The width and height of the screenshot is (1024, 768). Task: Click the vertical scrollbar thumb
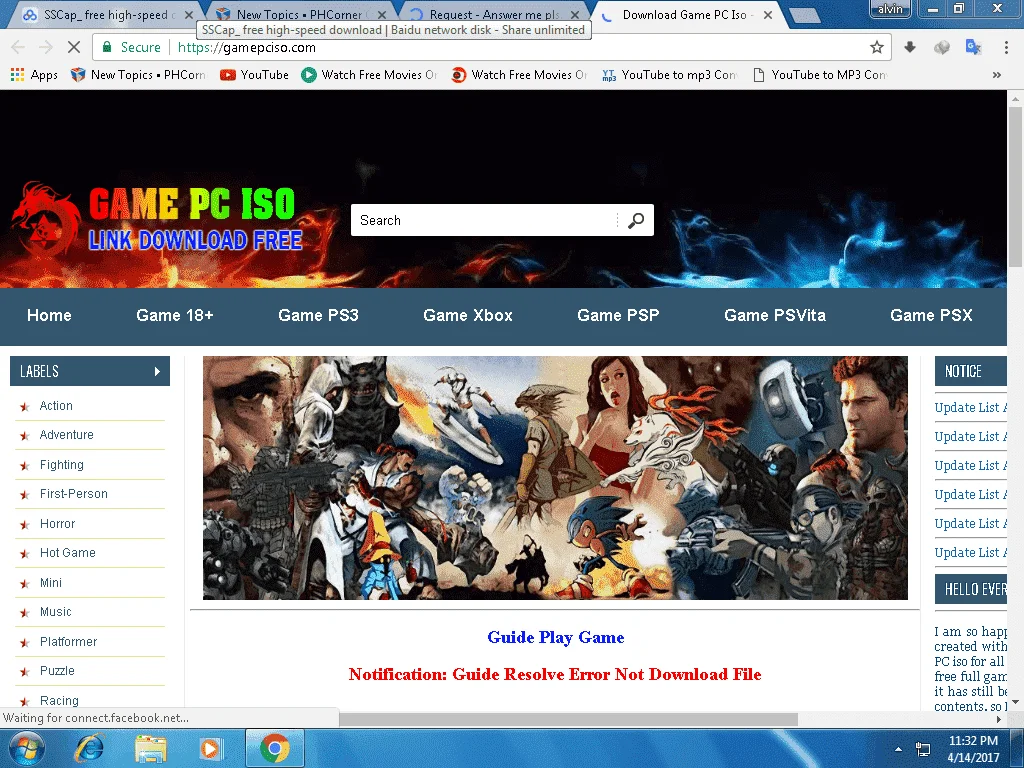tap(1015, 186)
